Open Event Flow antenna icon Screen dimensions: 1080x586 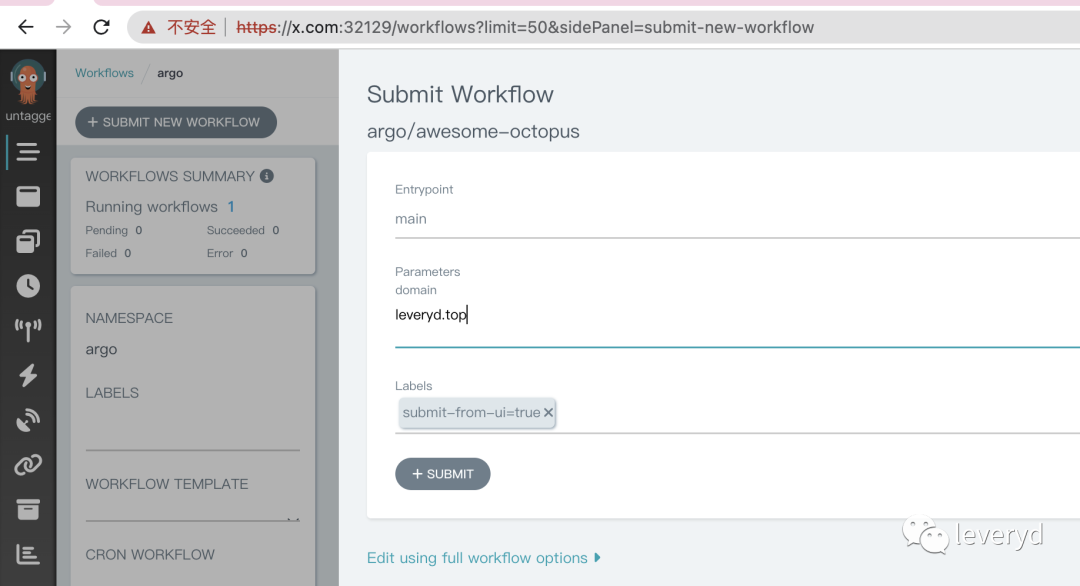coord(28,331)
